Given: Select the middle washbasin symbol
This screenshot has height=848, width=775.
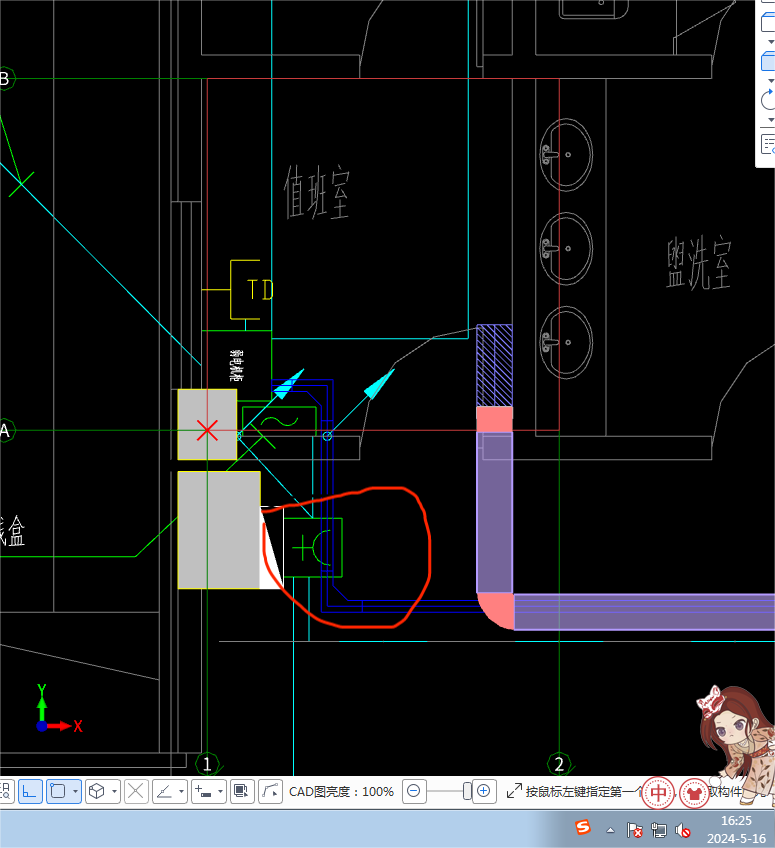Looking at the screenshot, I should pos(566,249).
